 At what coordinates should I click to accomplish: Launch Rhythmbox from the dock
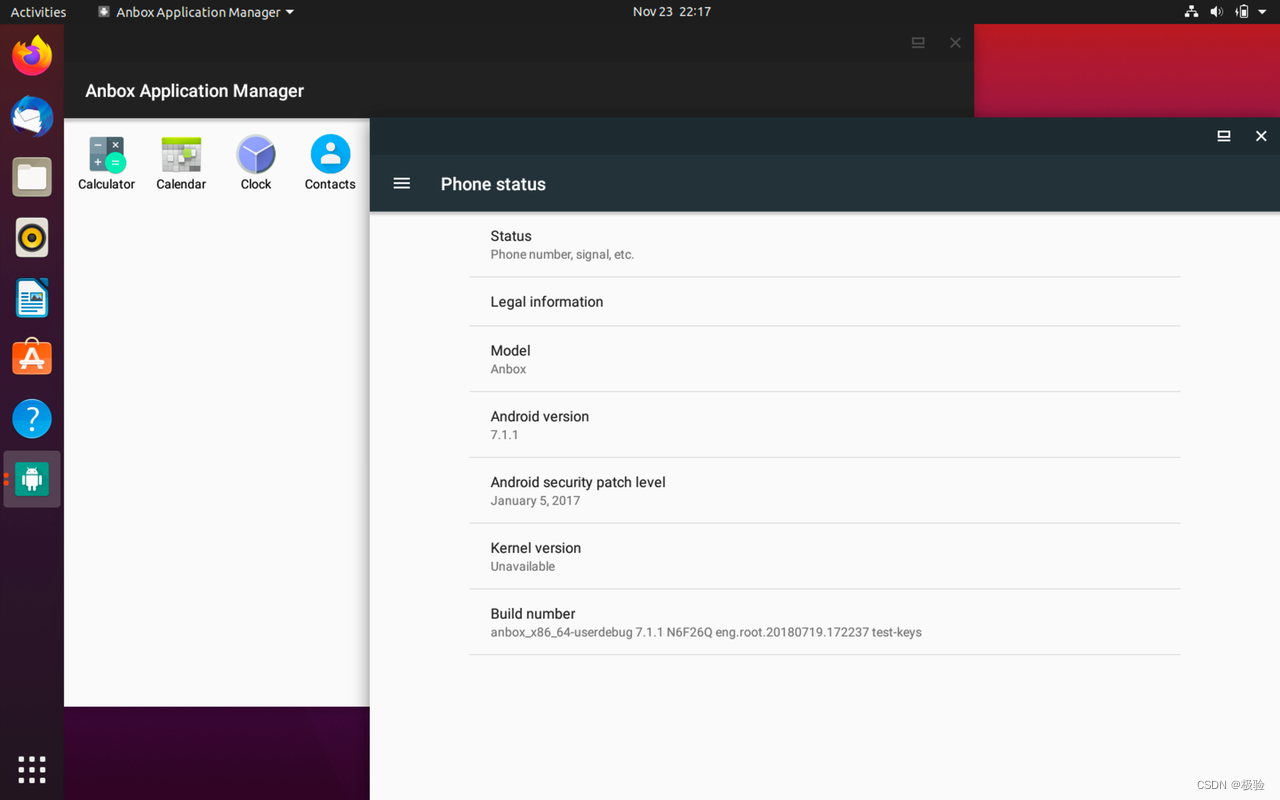(x=32, y=238)
